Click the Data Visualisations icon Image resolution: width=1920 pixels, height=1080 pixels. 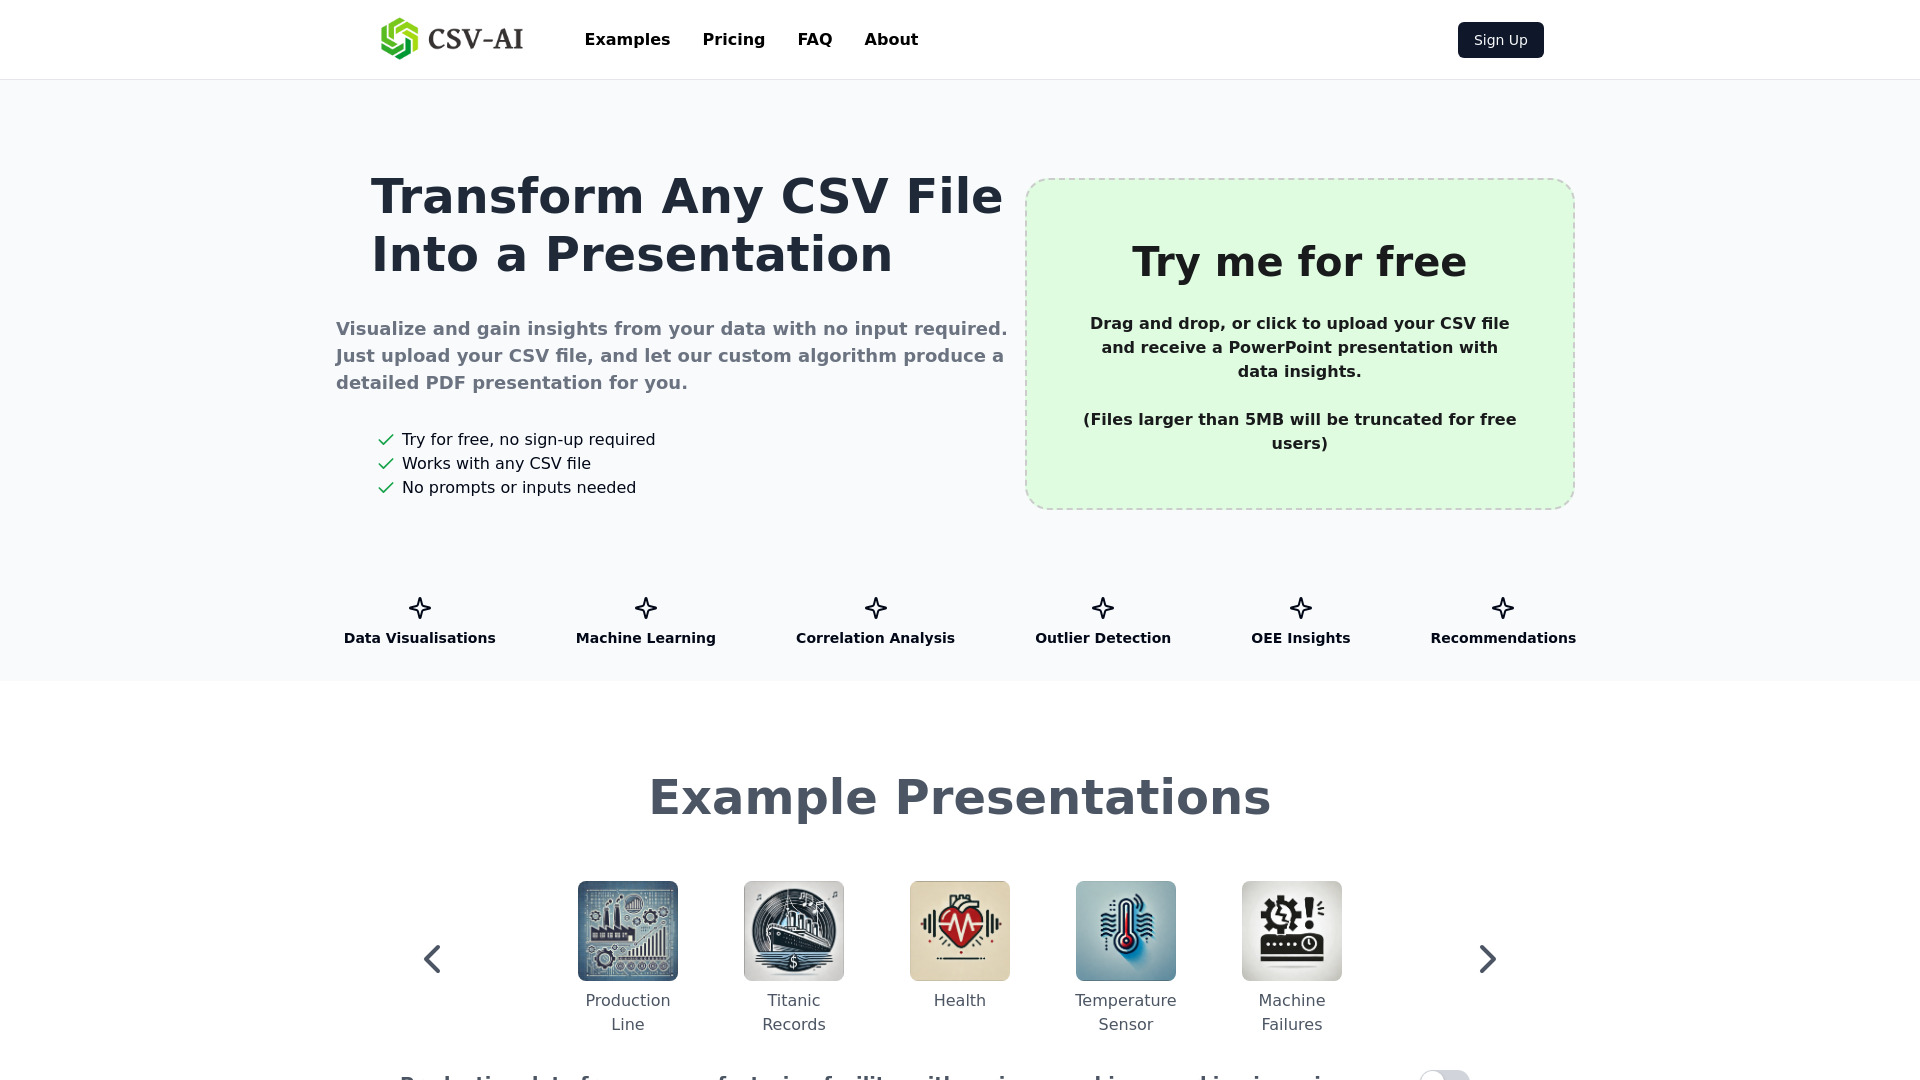point(419,608)
